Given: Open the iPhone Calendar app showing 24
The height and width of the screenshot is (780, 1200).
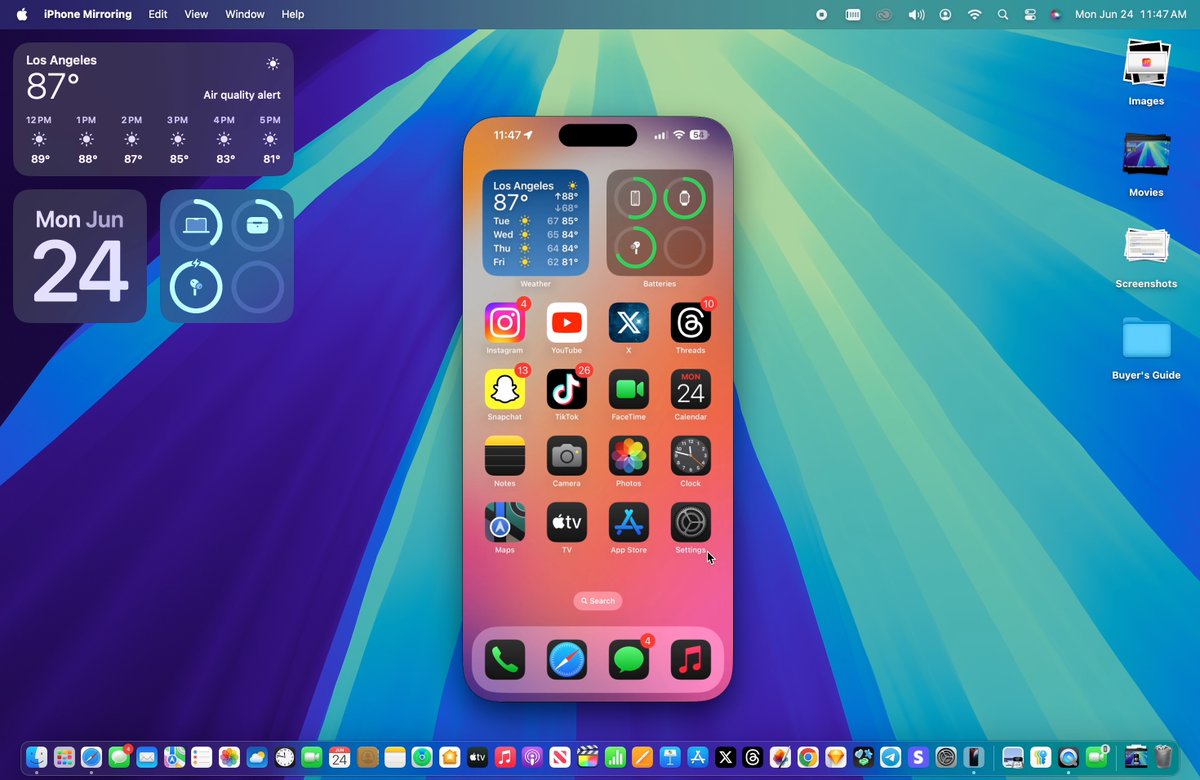Looking at the screenshot, I should pyautogui.click(x=691, y=389).
